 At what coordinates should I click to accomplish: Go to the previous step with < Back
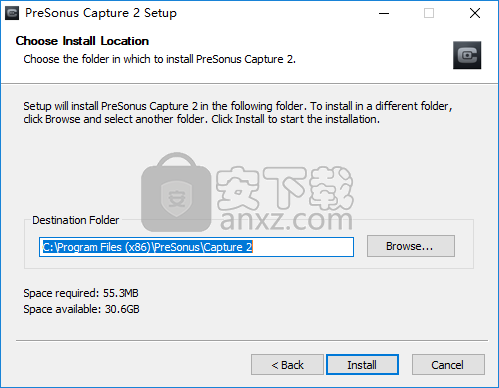(x=287, y=365)
